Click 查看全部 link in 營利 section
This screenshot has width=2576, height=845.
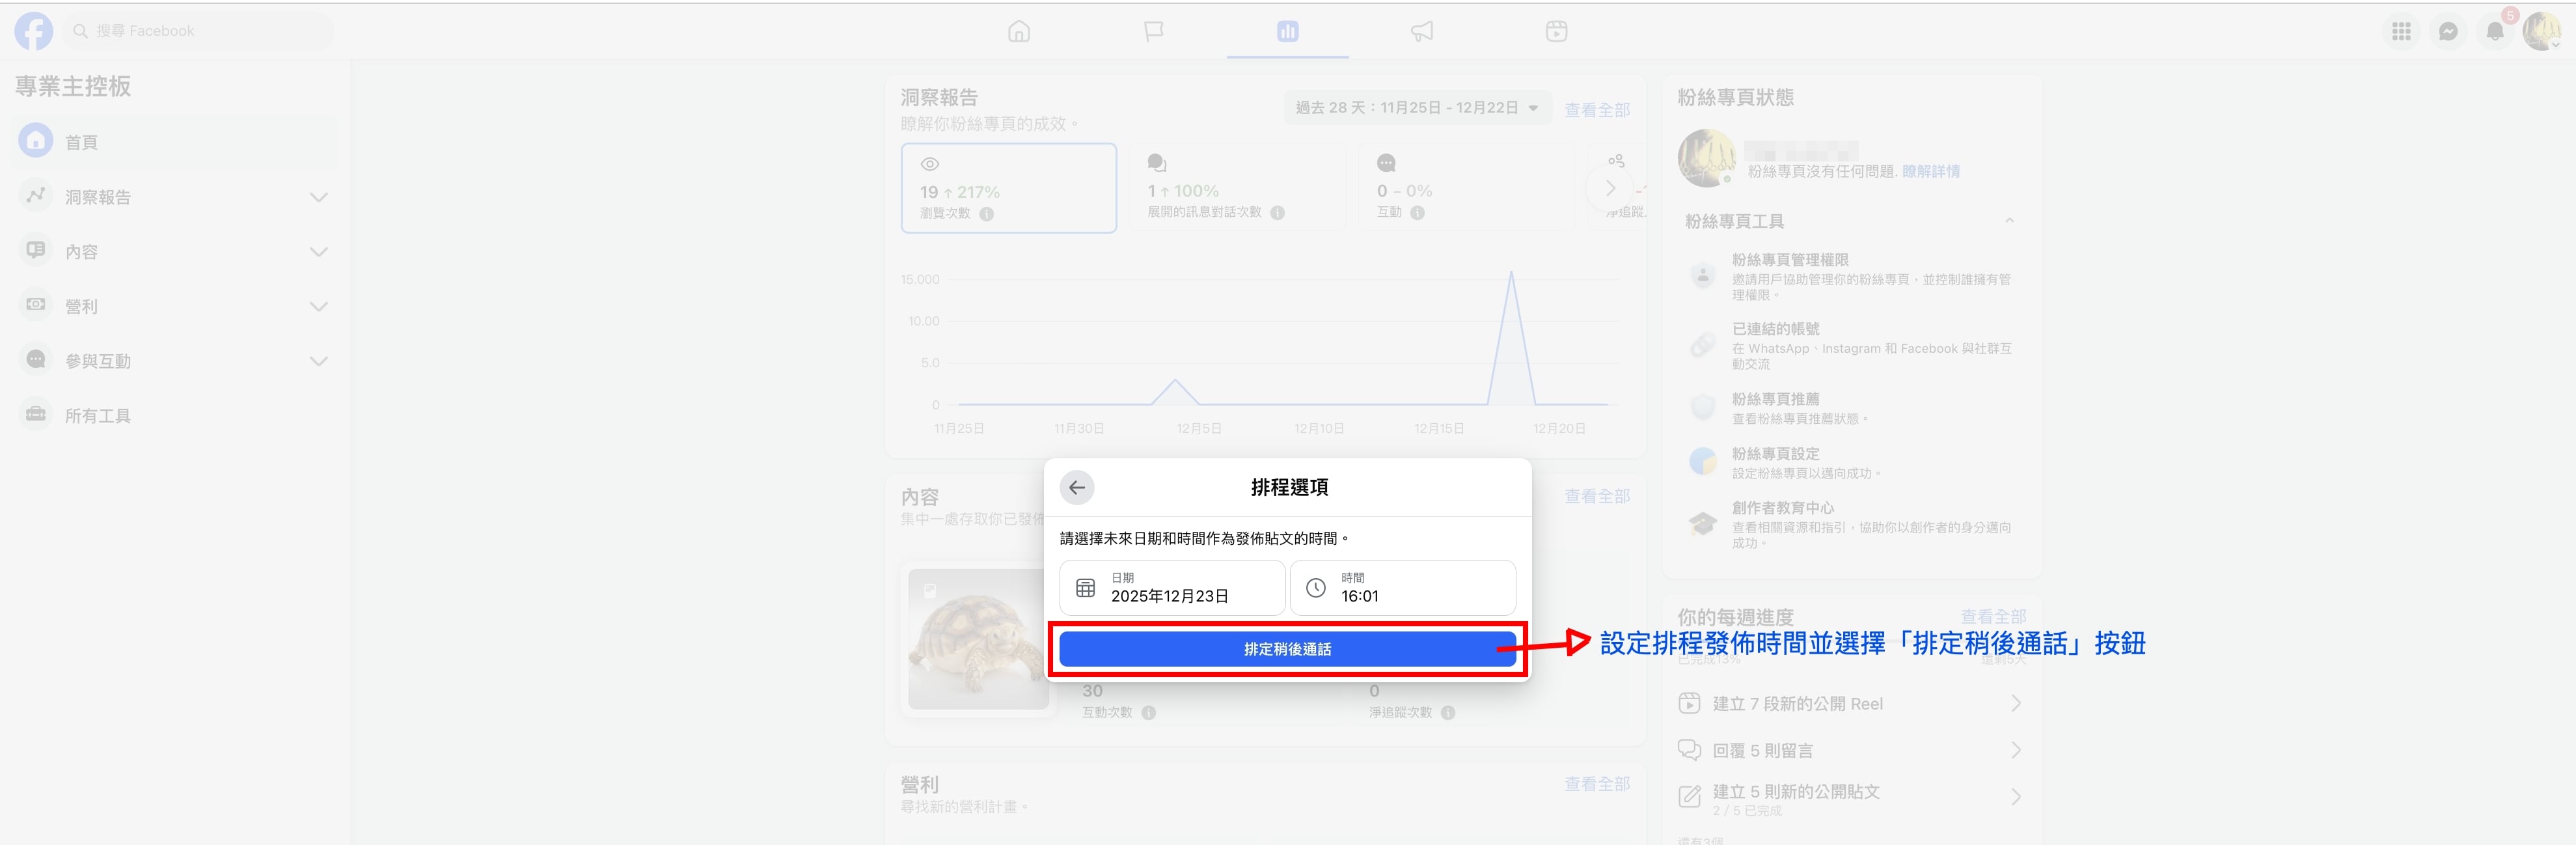pyautogui.click(x=1597, y=784)
